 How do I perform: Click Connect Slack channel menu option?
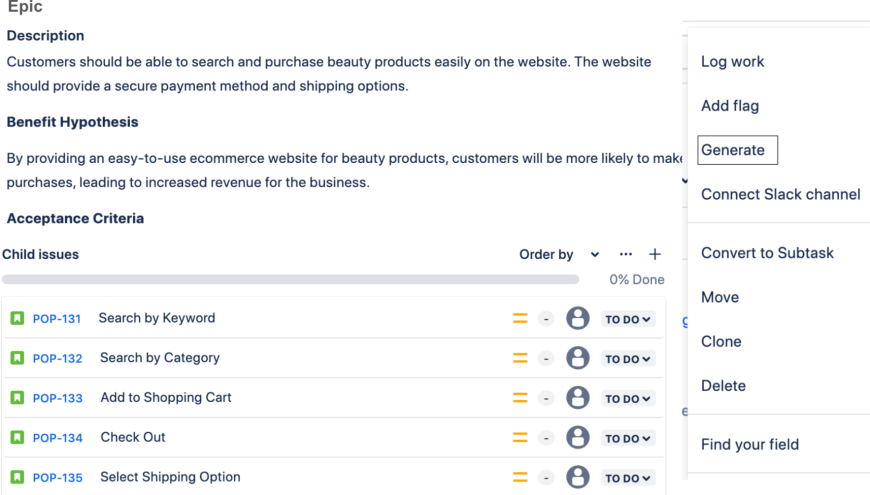780,194
